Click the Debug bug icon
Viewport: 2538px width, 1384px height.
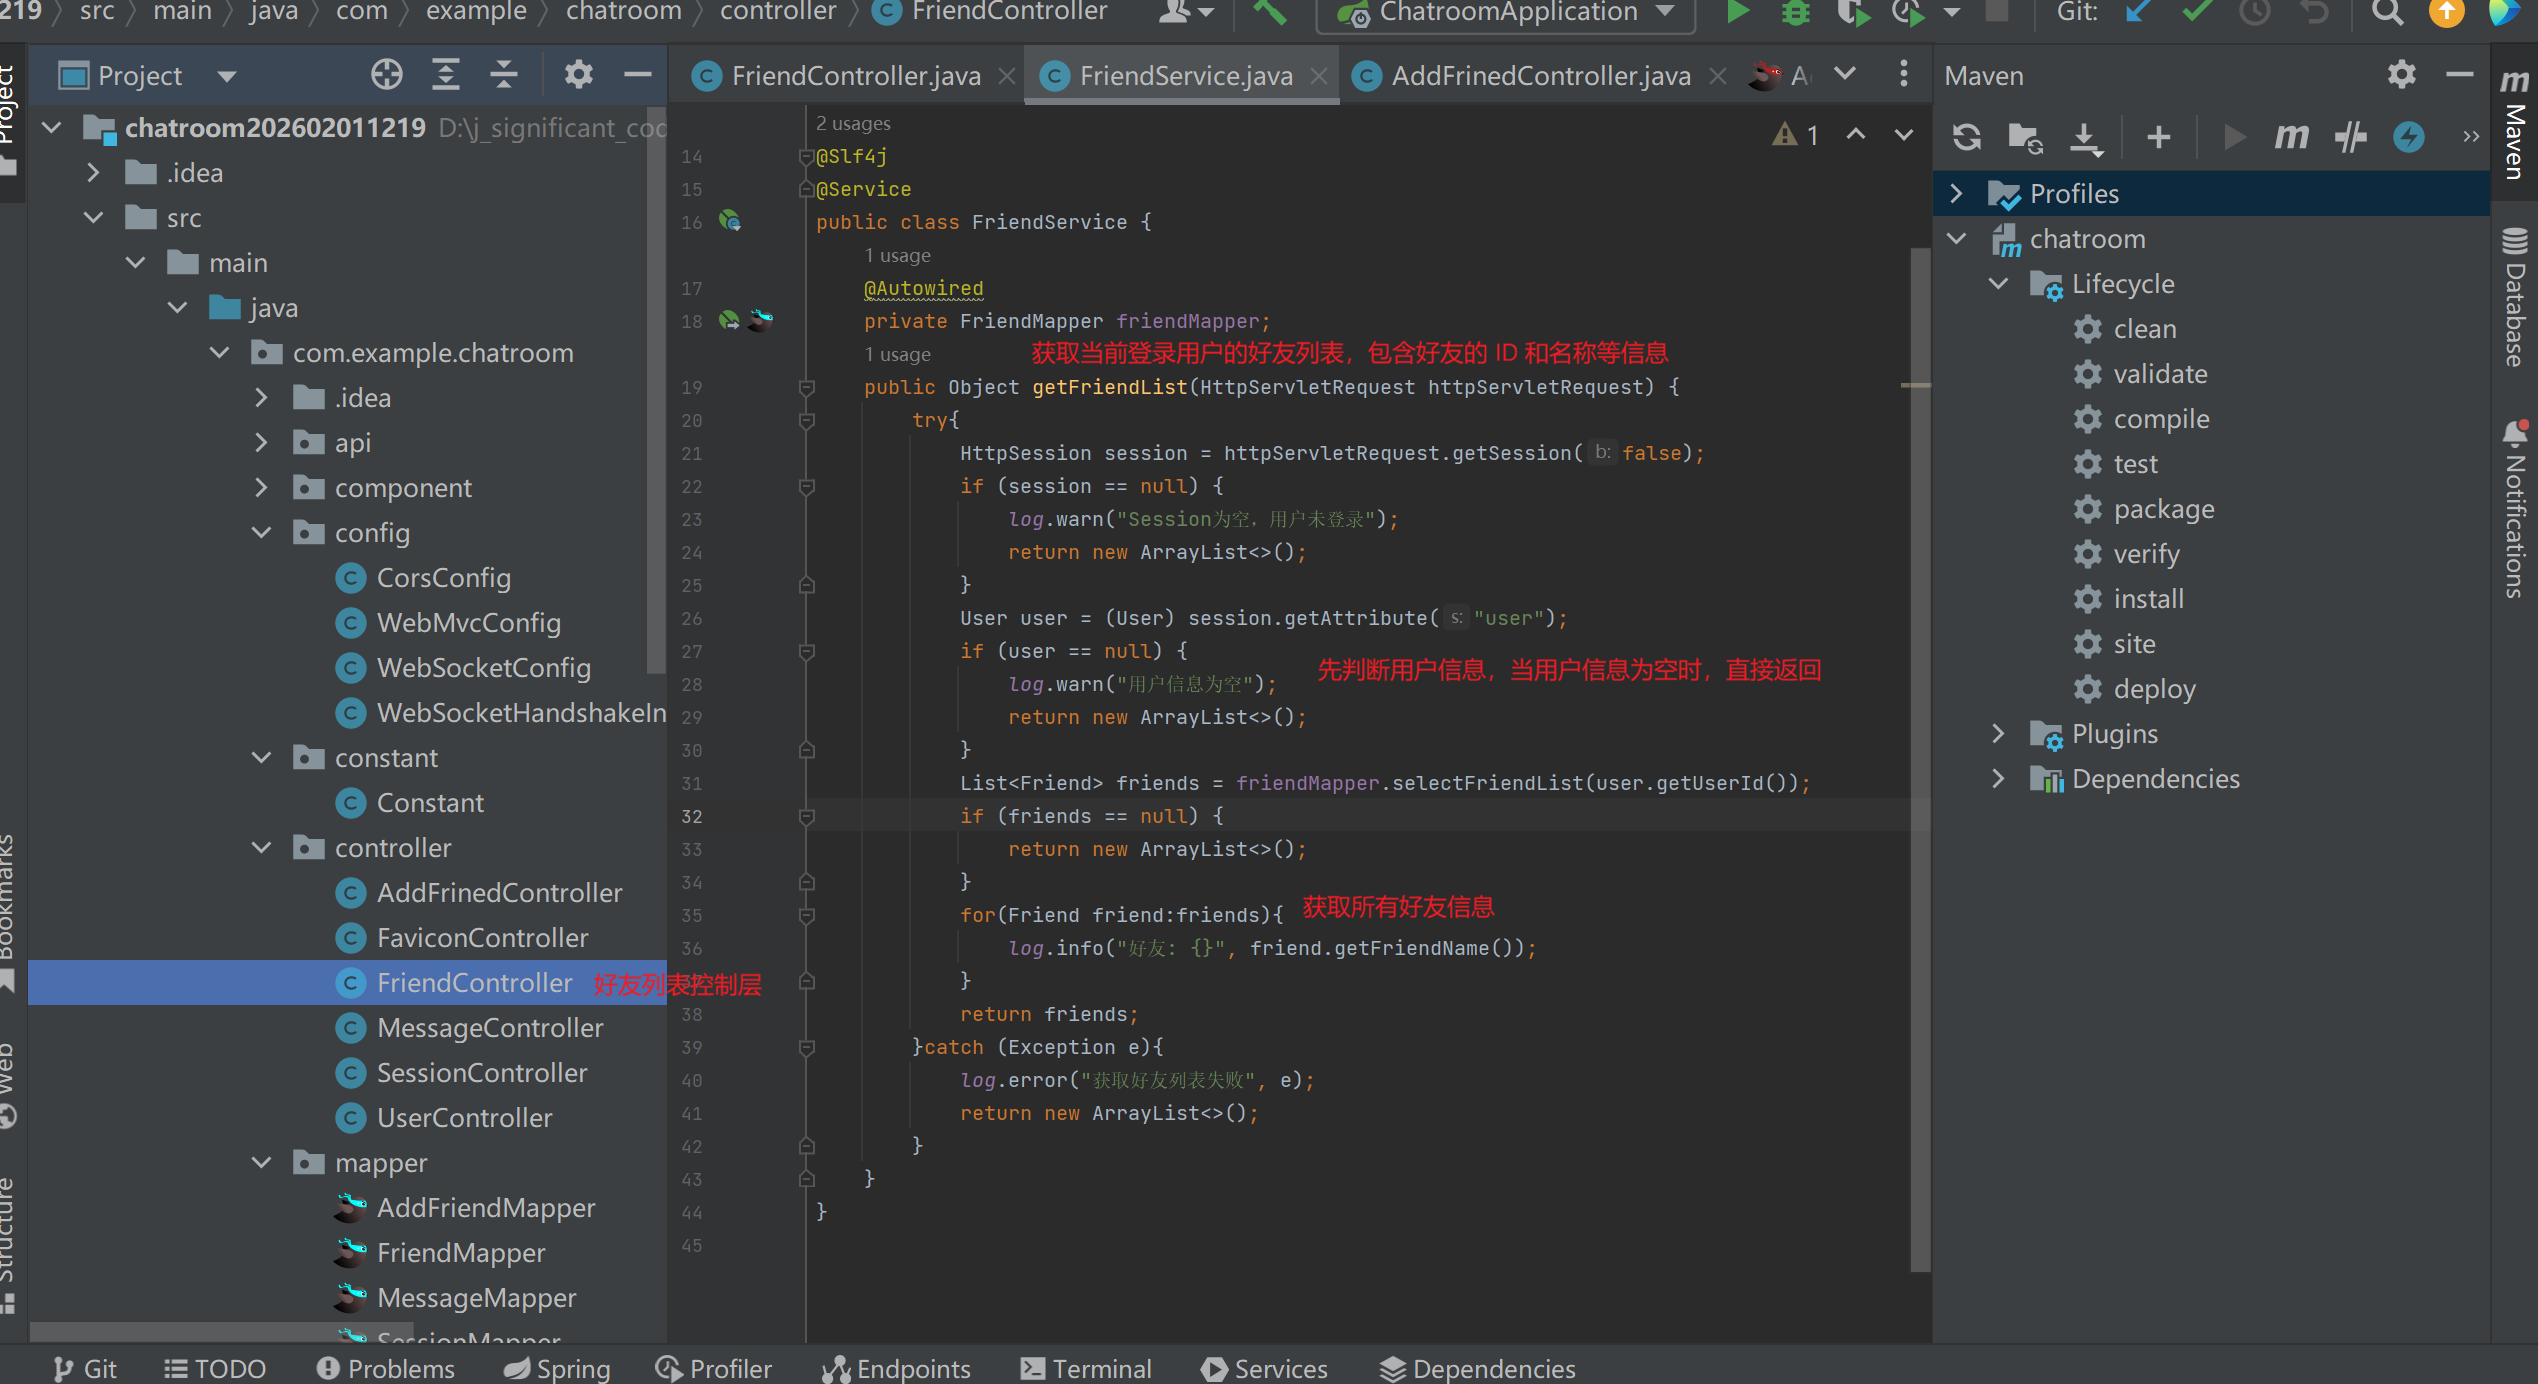click(1796, 12)
